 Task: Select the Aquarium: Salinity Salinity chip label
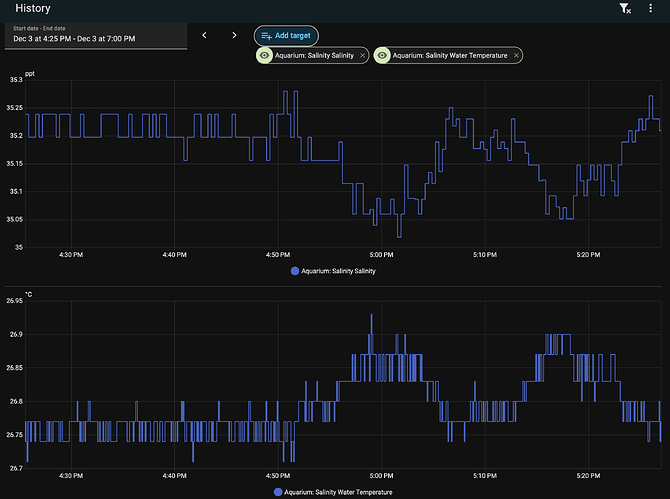coord(314,56)
